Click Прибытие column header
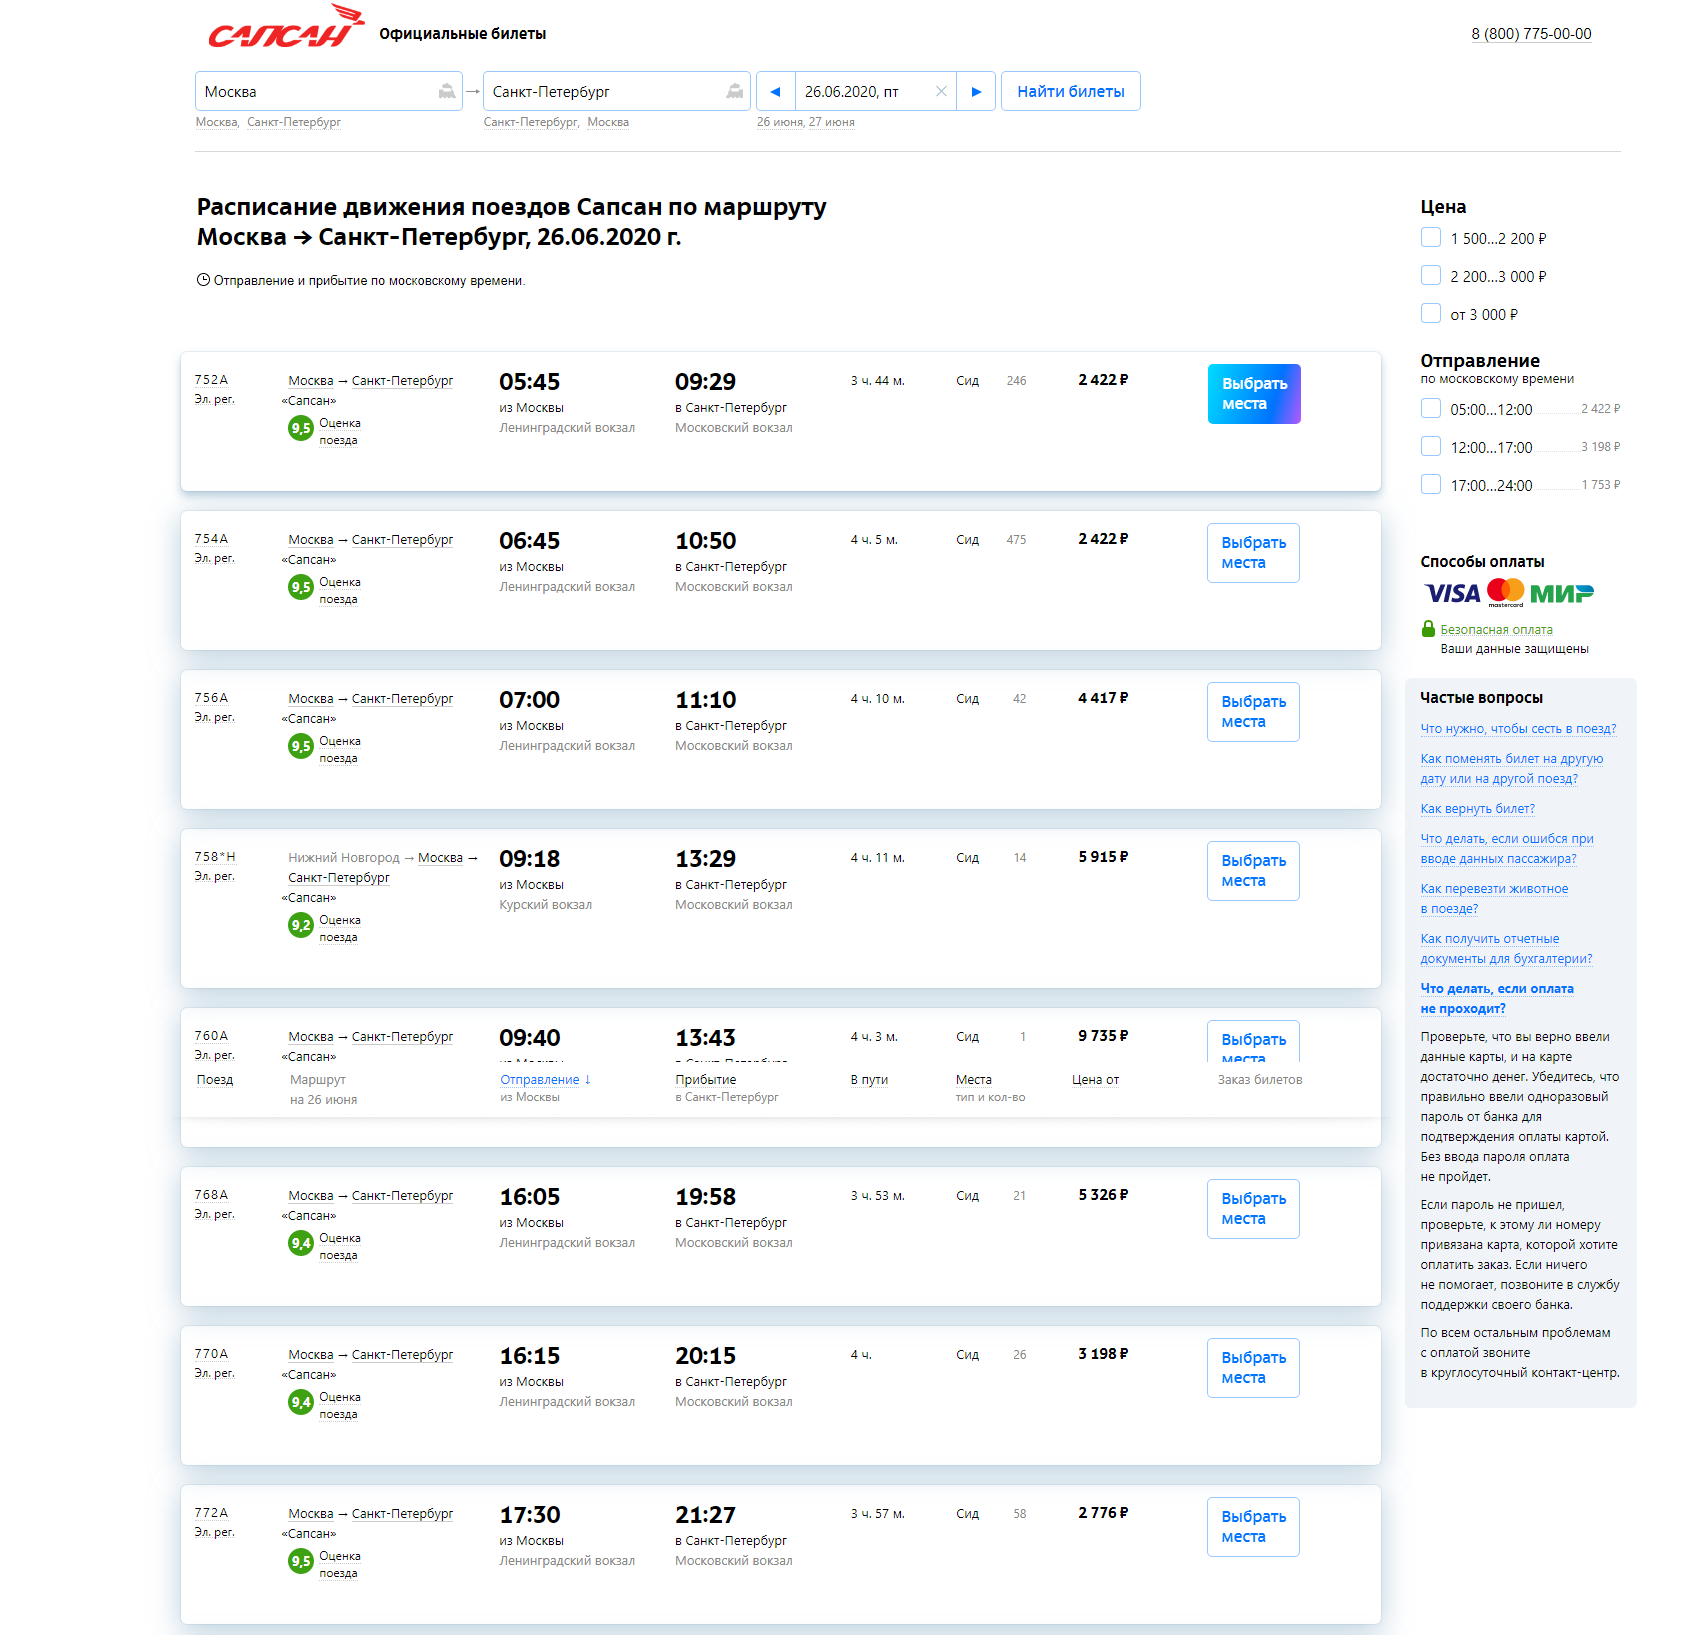Viewport: 1708px width, 1635px height. click(x=706, y=1079)
